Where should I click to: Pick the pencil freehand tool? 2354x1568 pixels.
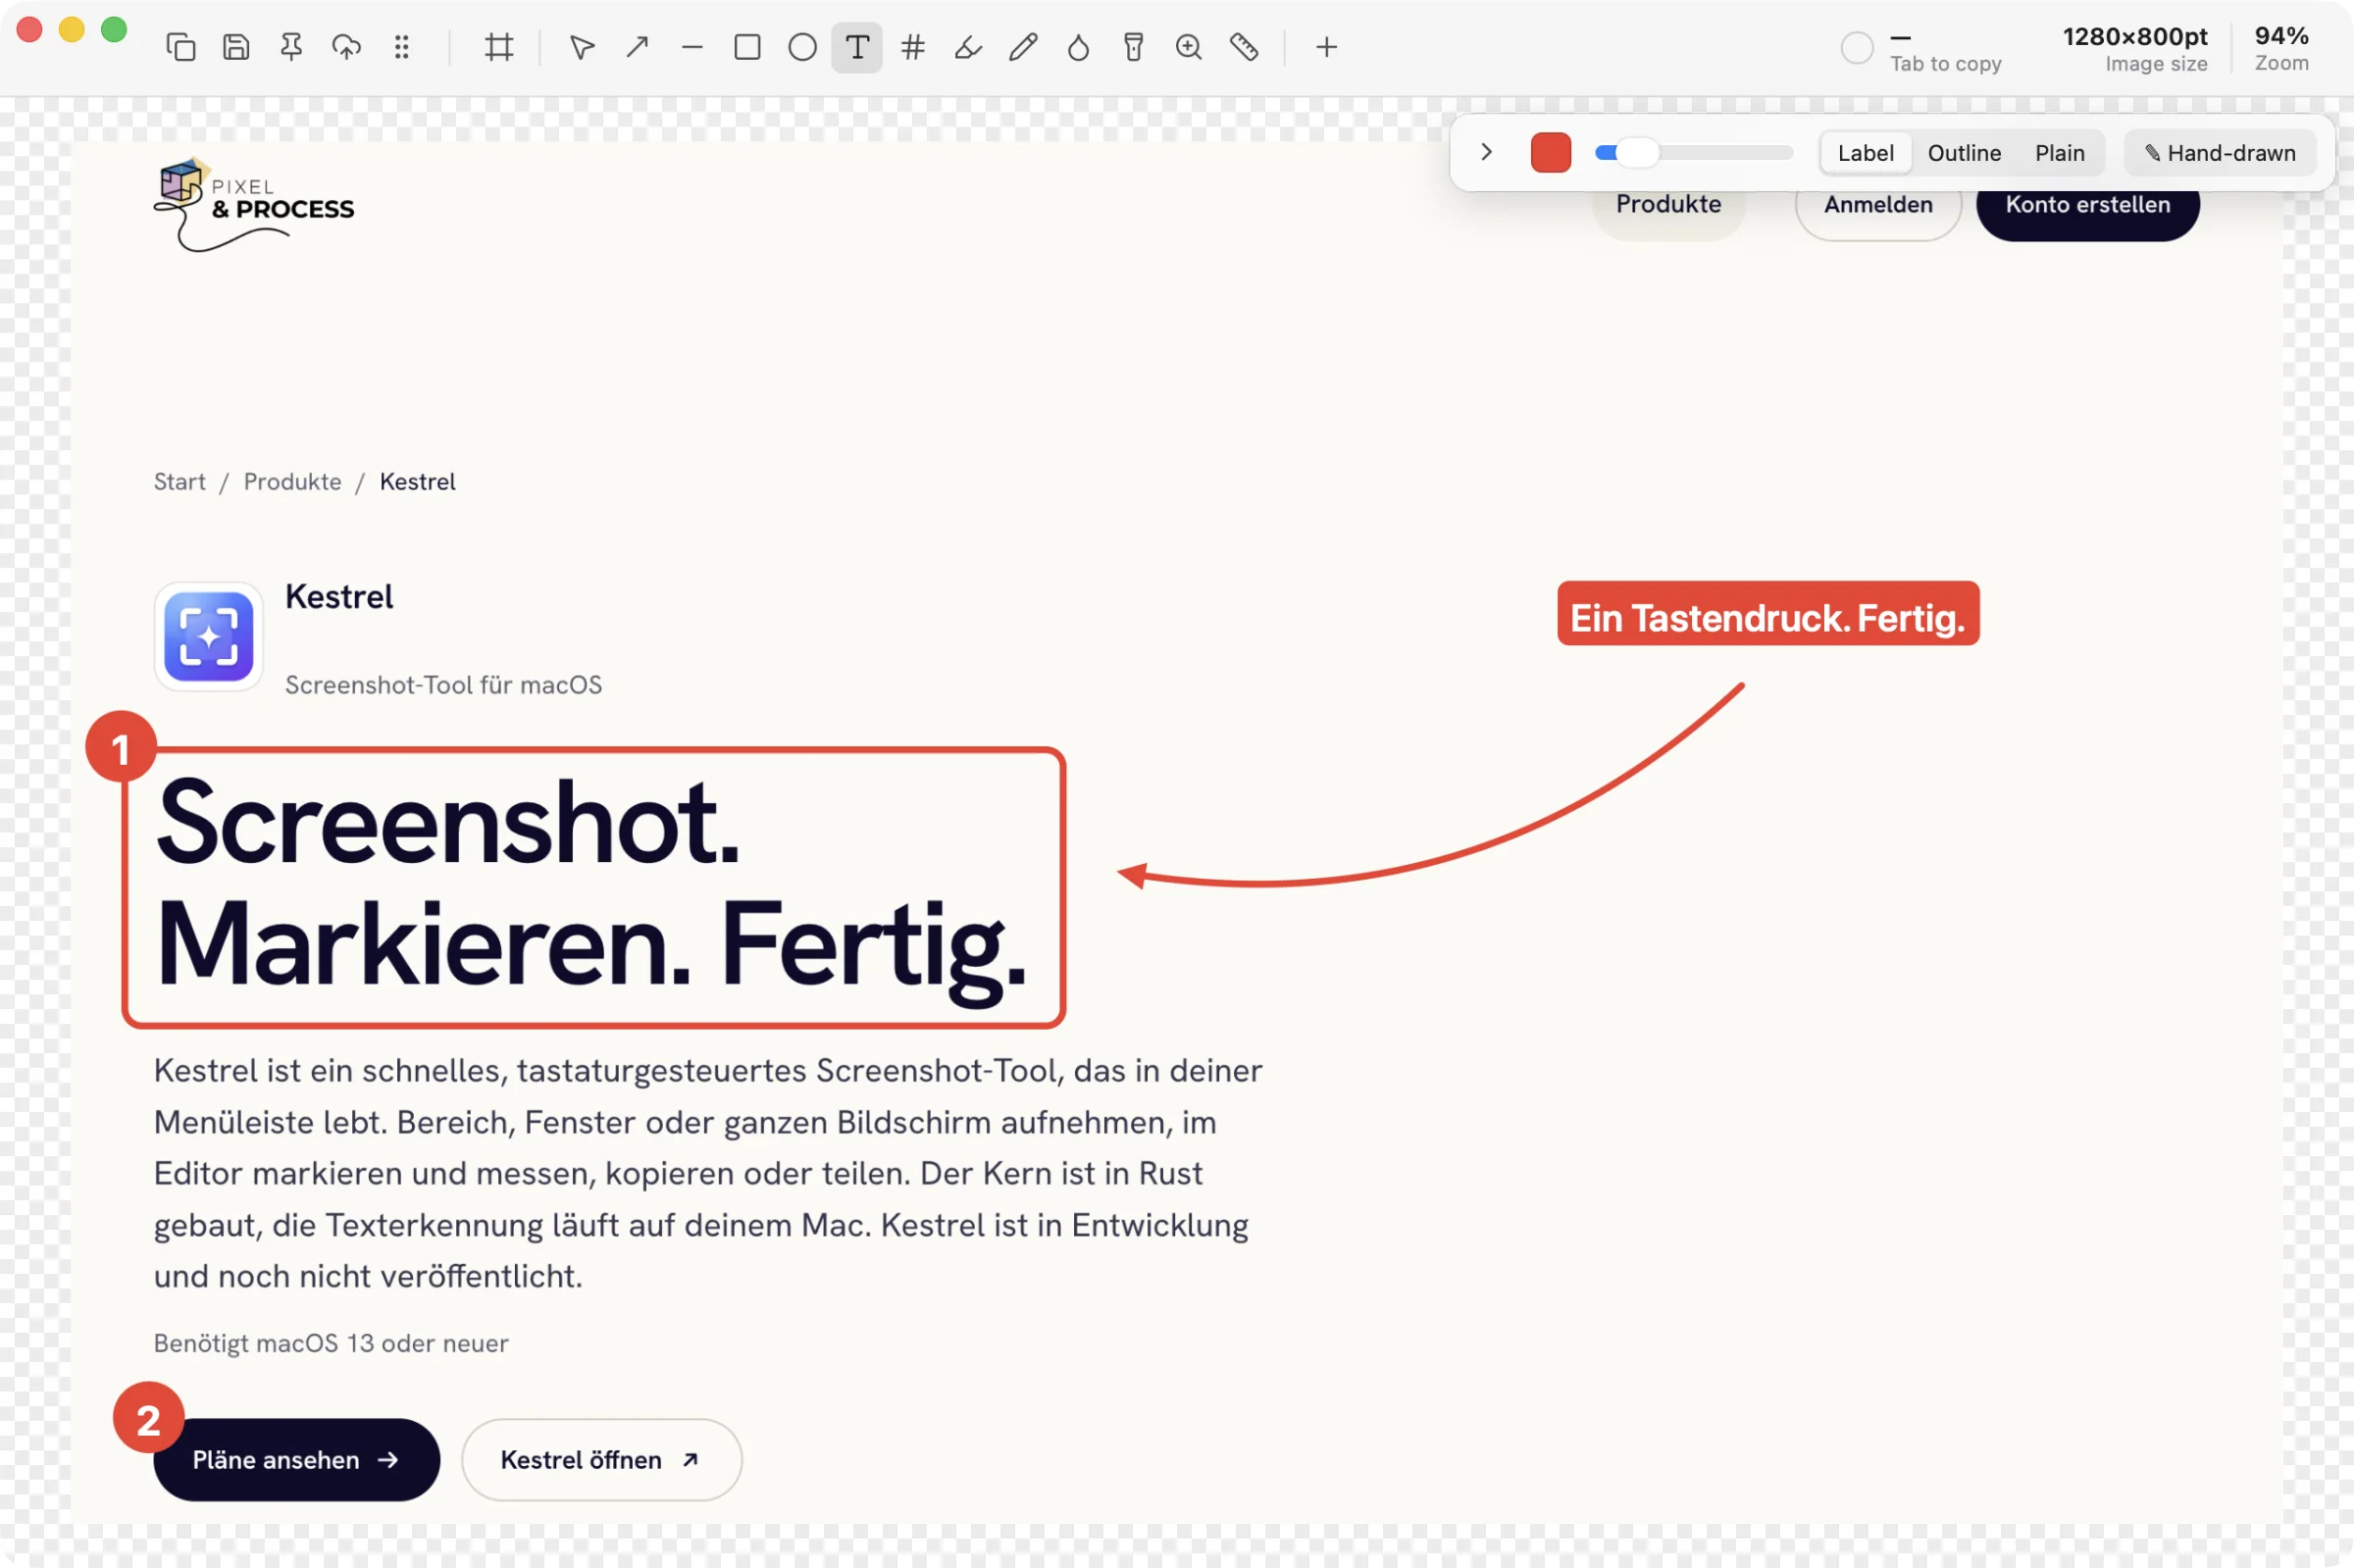click(1023, 47)
